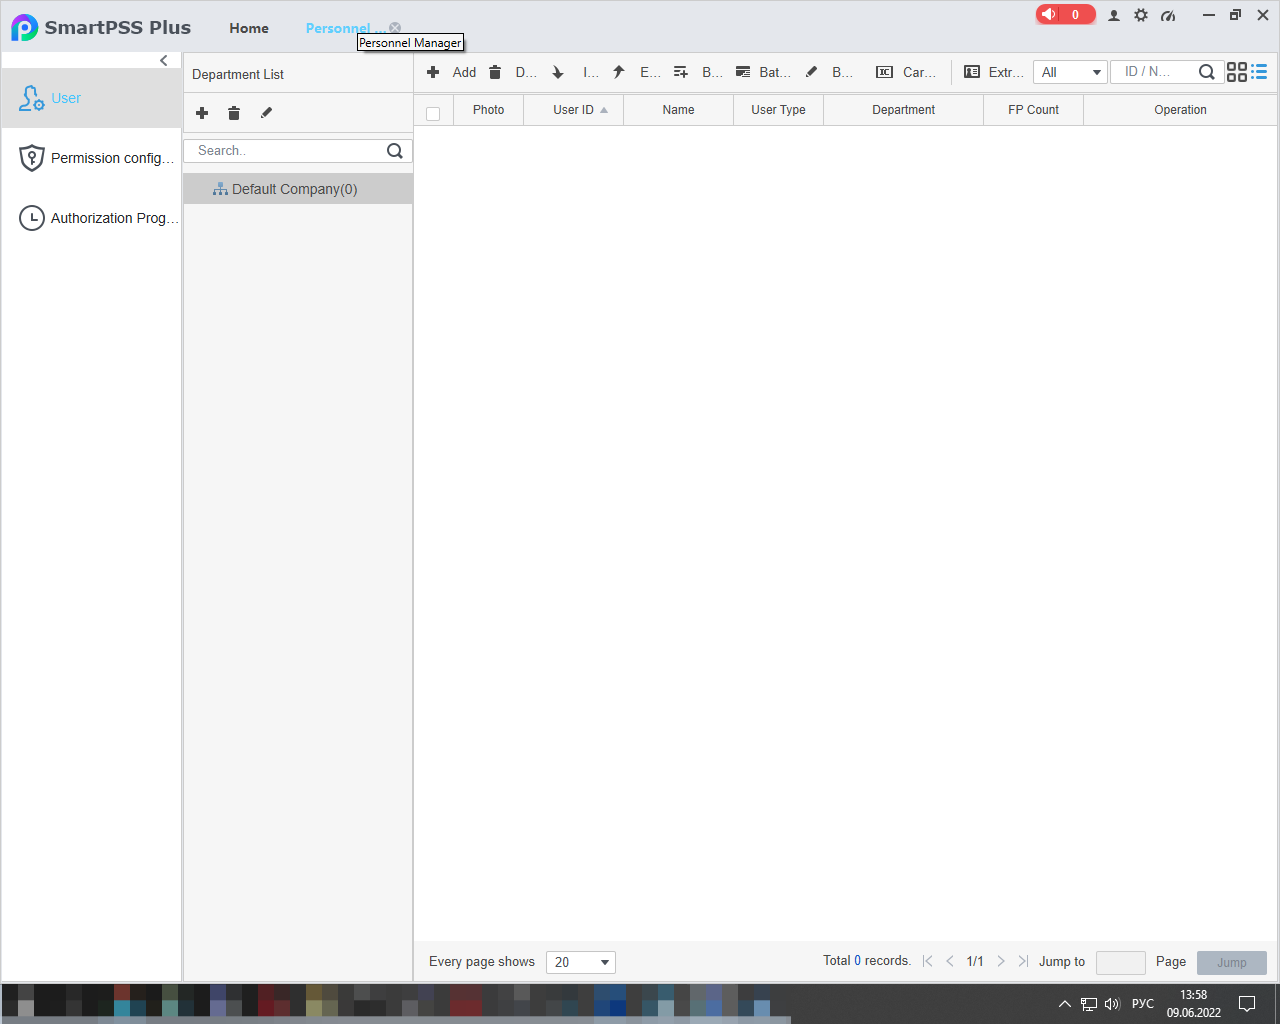Go to the last page

coord(1023,961)
